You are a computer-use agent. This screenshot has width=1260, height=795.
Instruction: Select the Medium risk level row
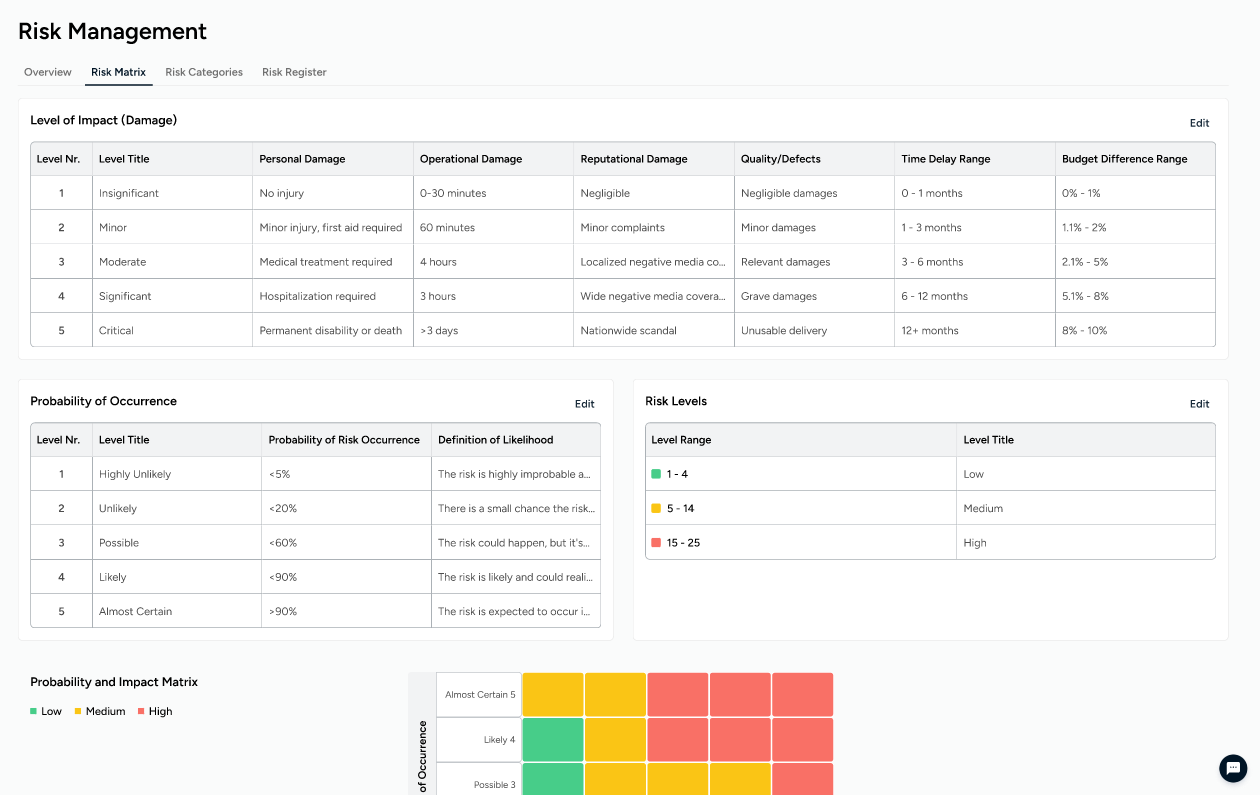coord(900,507)
